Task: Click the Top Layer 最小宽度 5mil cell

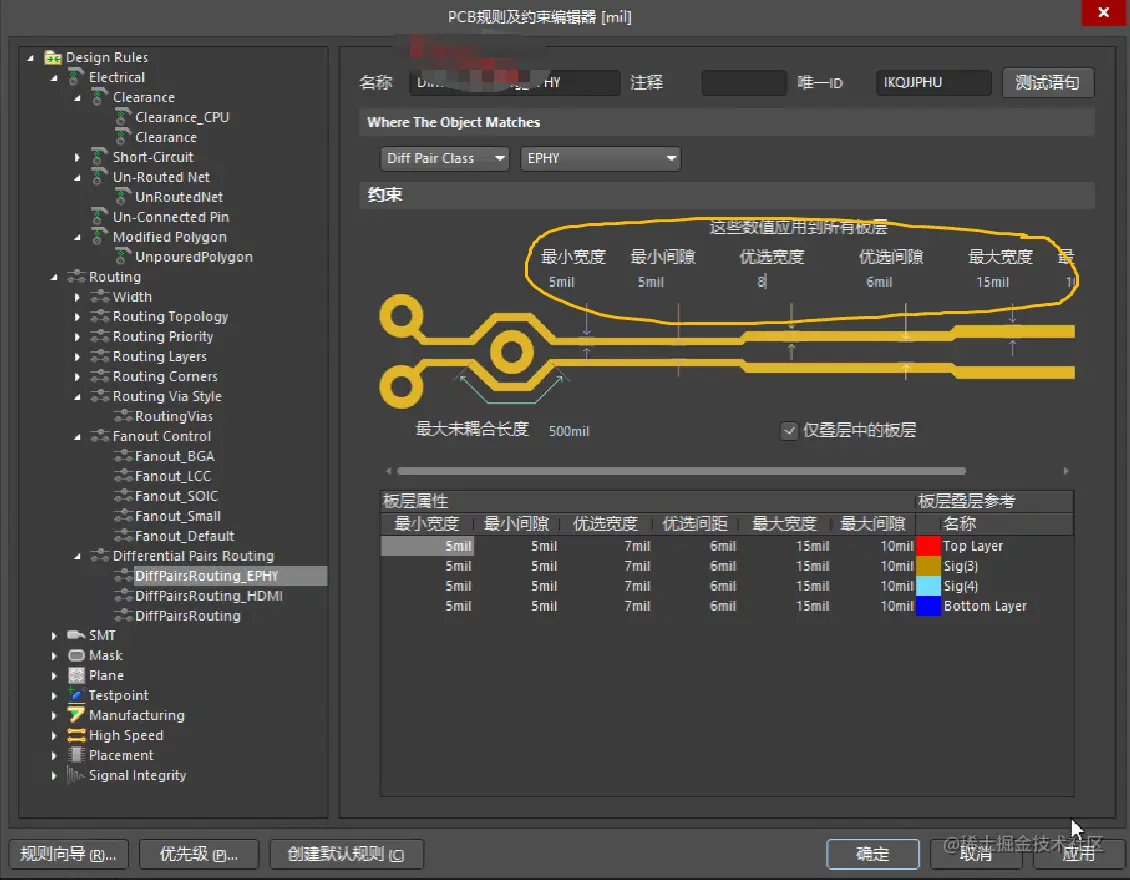Action: pyautogui.click(x=427, y=546)
